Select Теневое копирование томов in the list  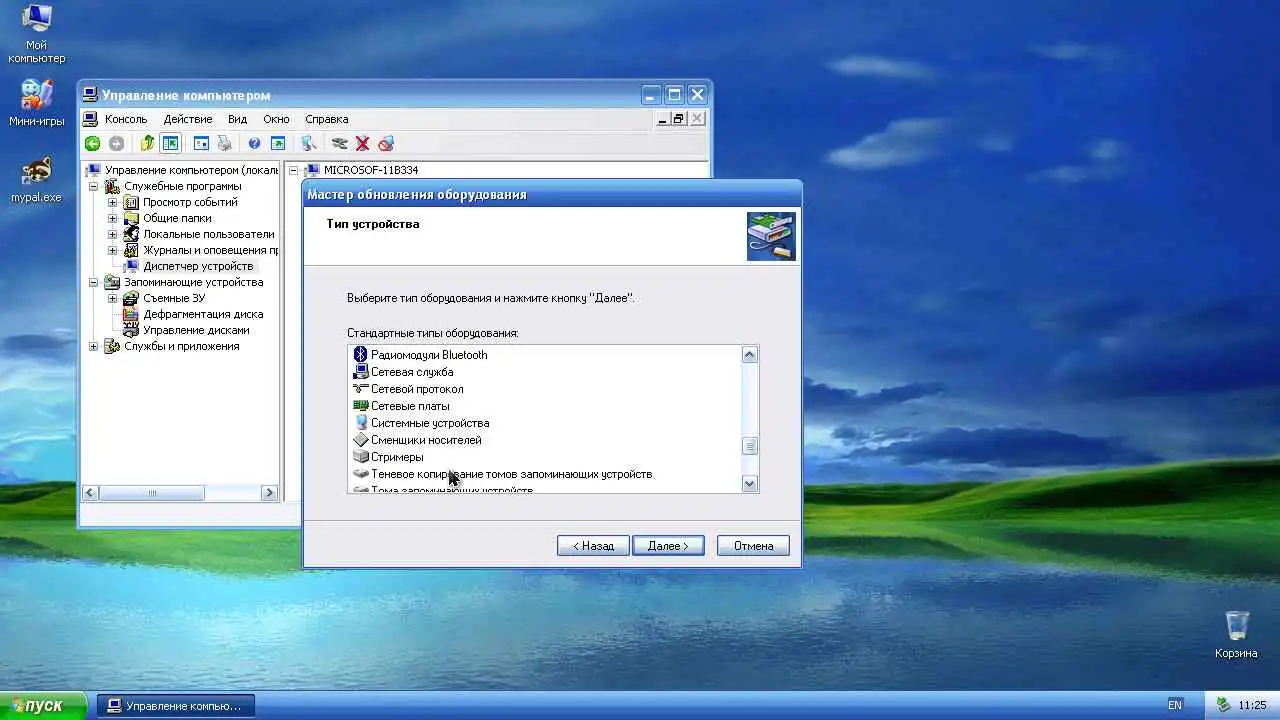click(503, 474)
